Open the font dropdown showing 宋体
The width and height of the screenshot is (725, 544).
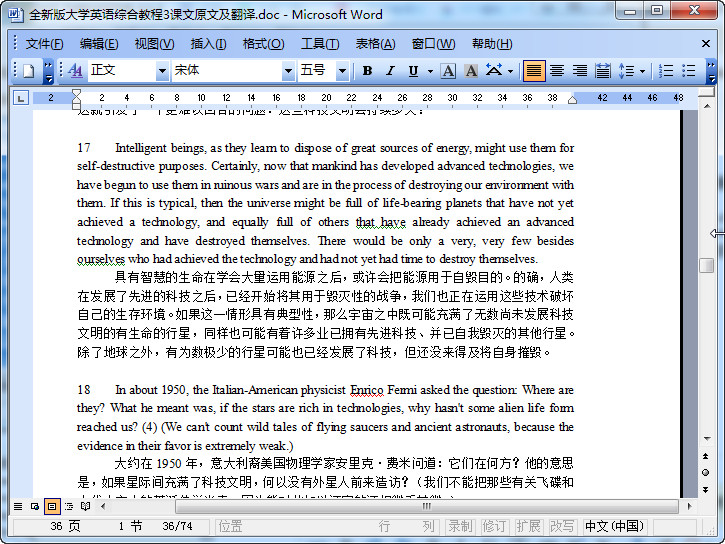[x=288, y=71]
